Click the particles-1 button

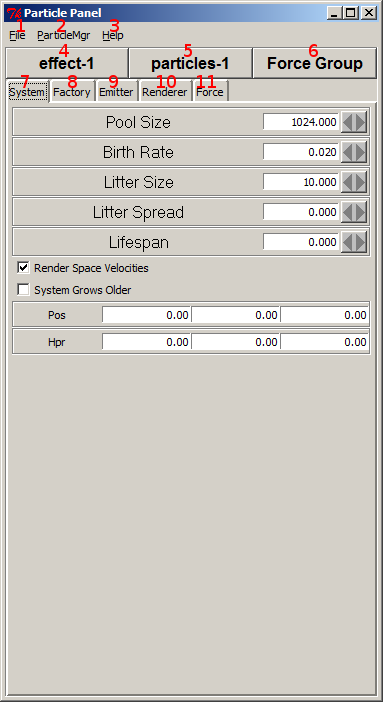190,63
